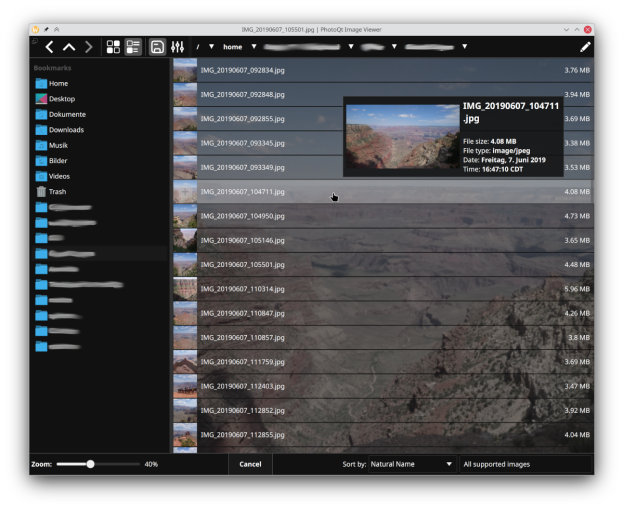Click the pencil edit path icon
The width and height of the screenshot is (624, 510).
click(x=585, y=47)
